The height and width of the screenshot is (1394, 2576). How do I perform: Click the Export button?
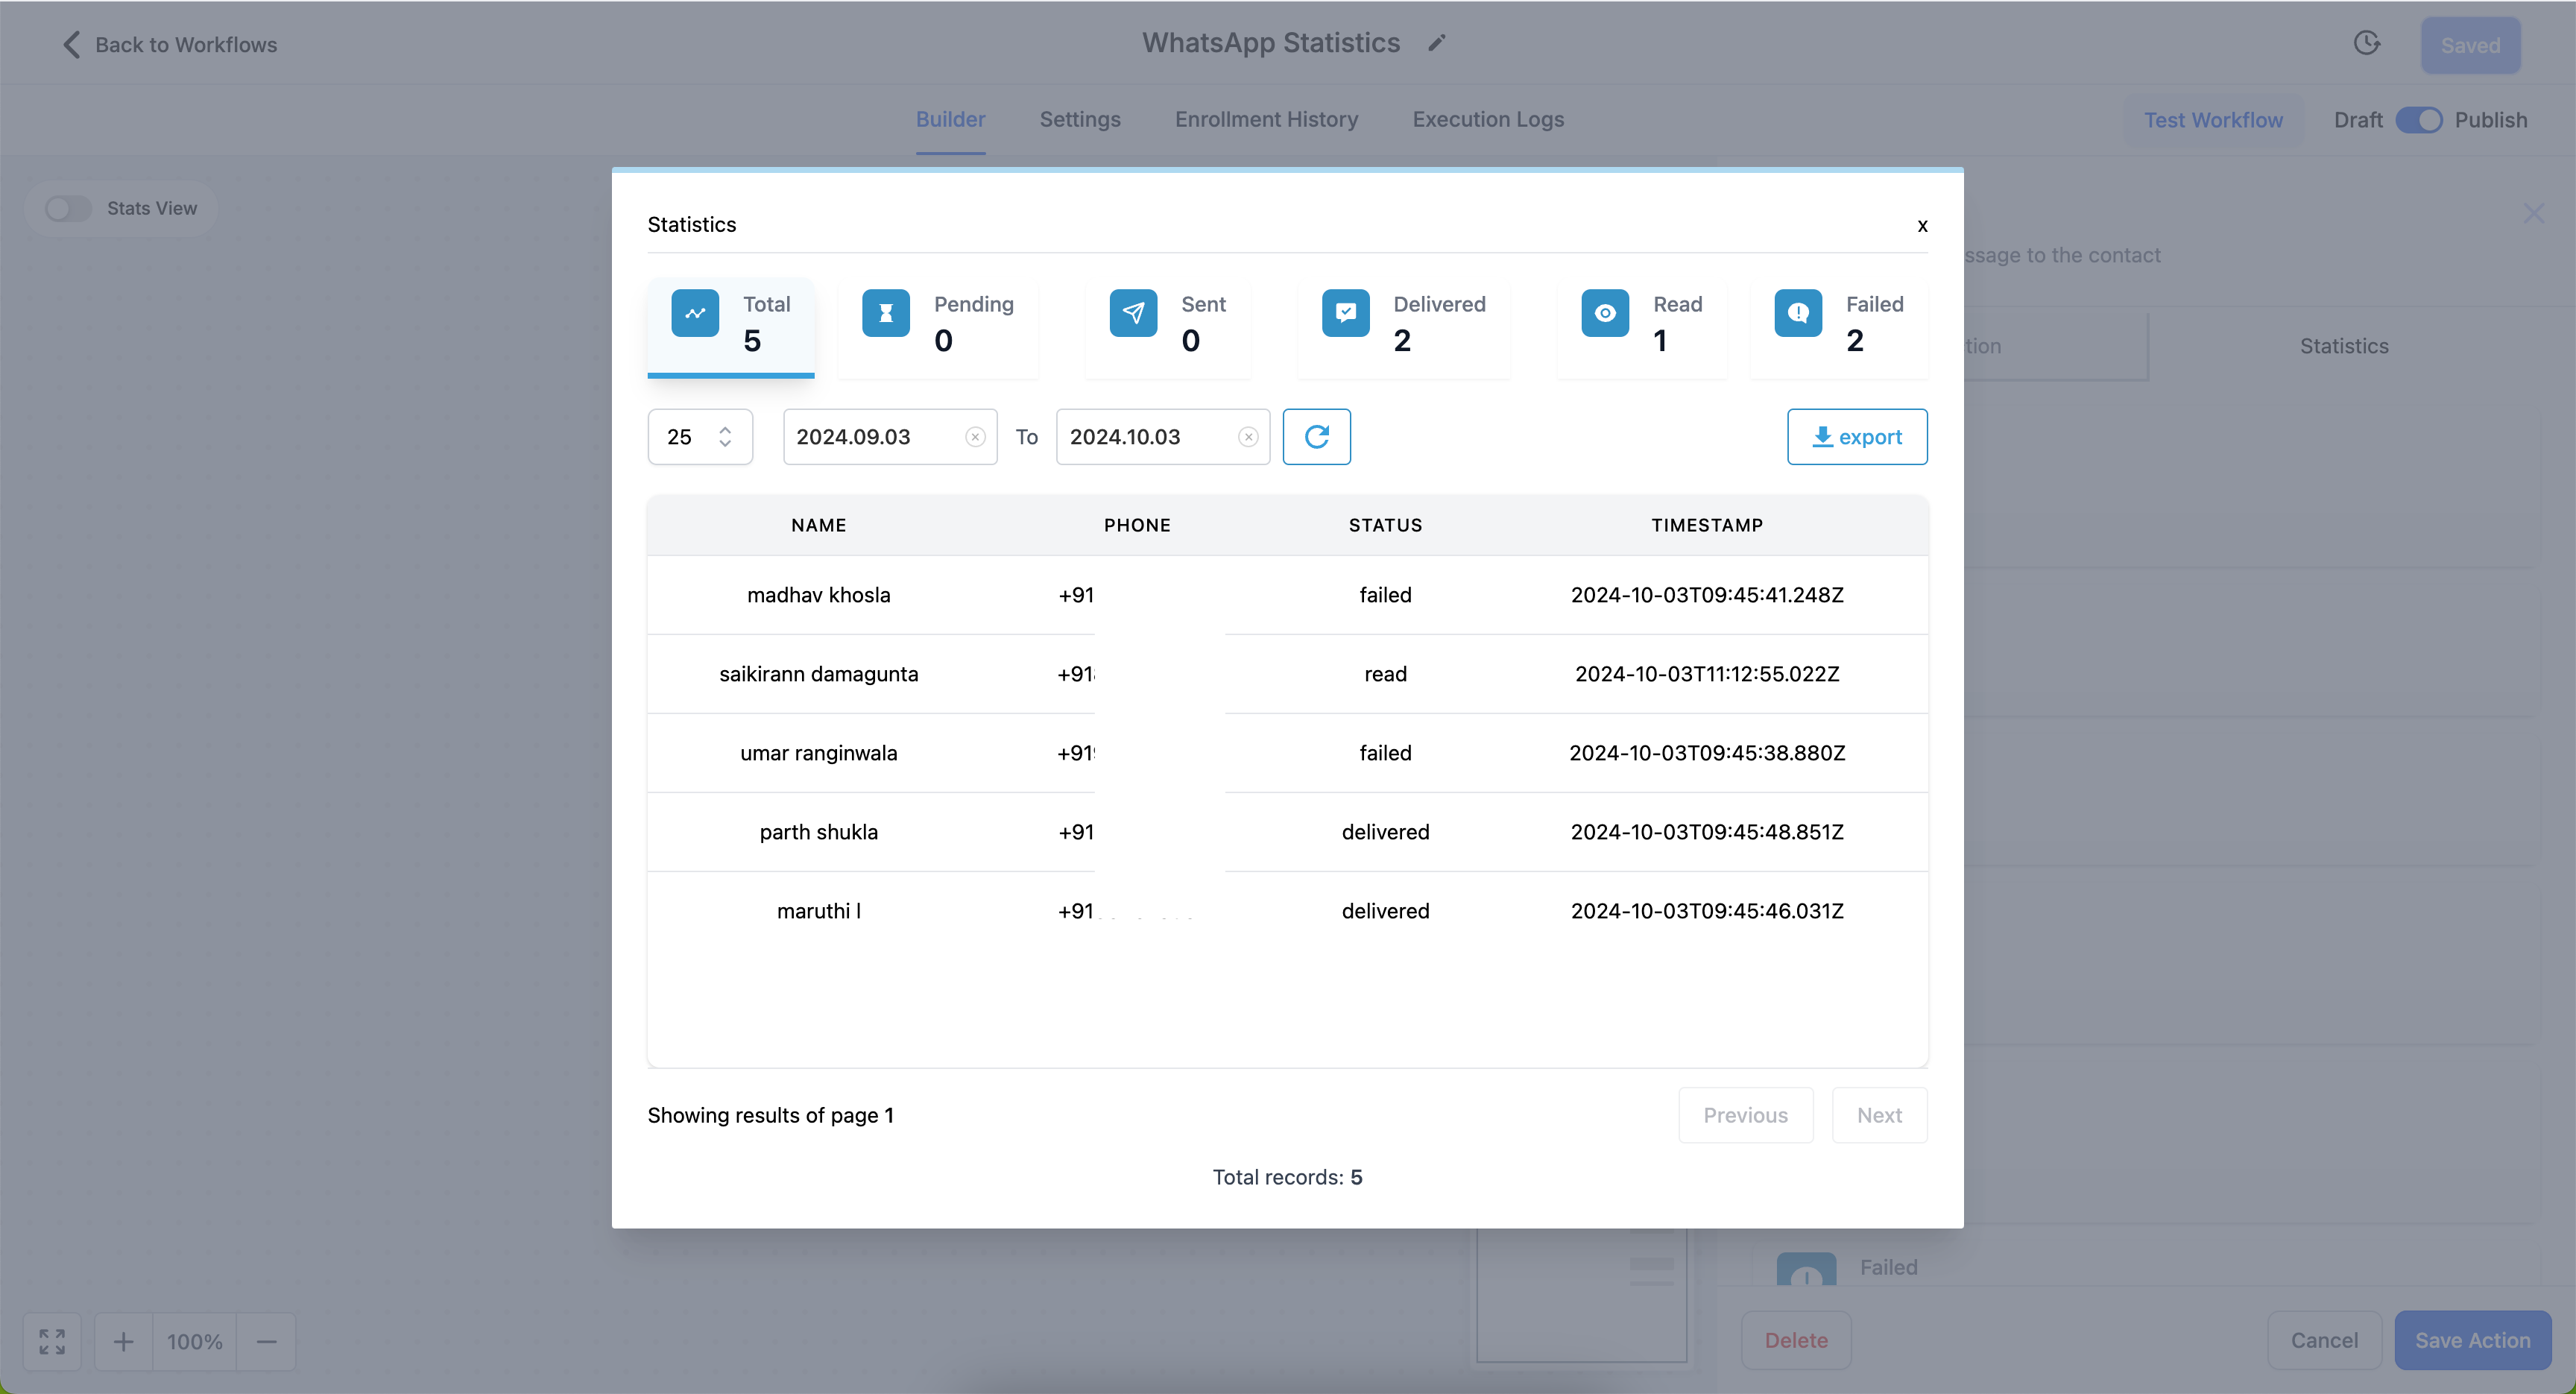point(1857,436)
